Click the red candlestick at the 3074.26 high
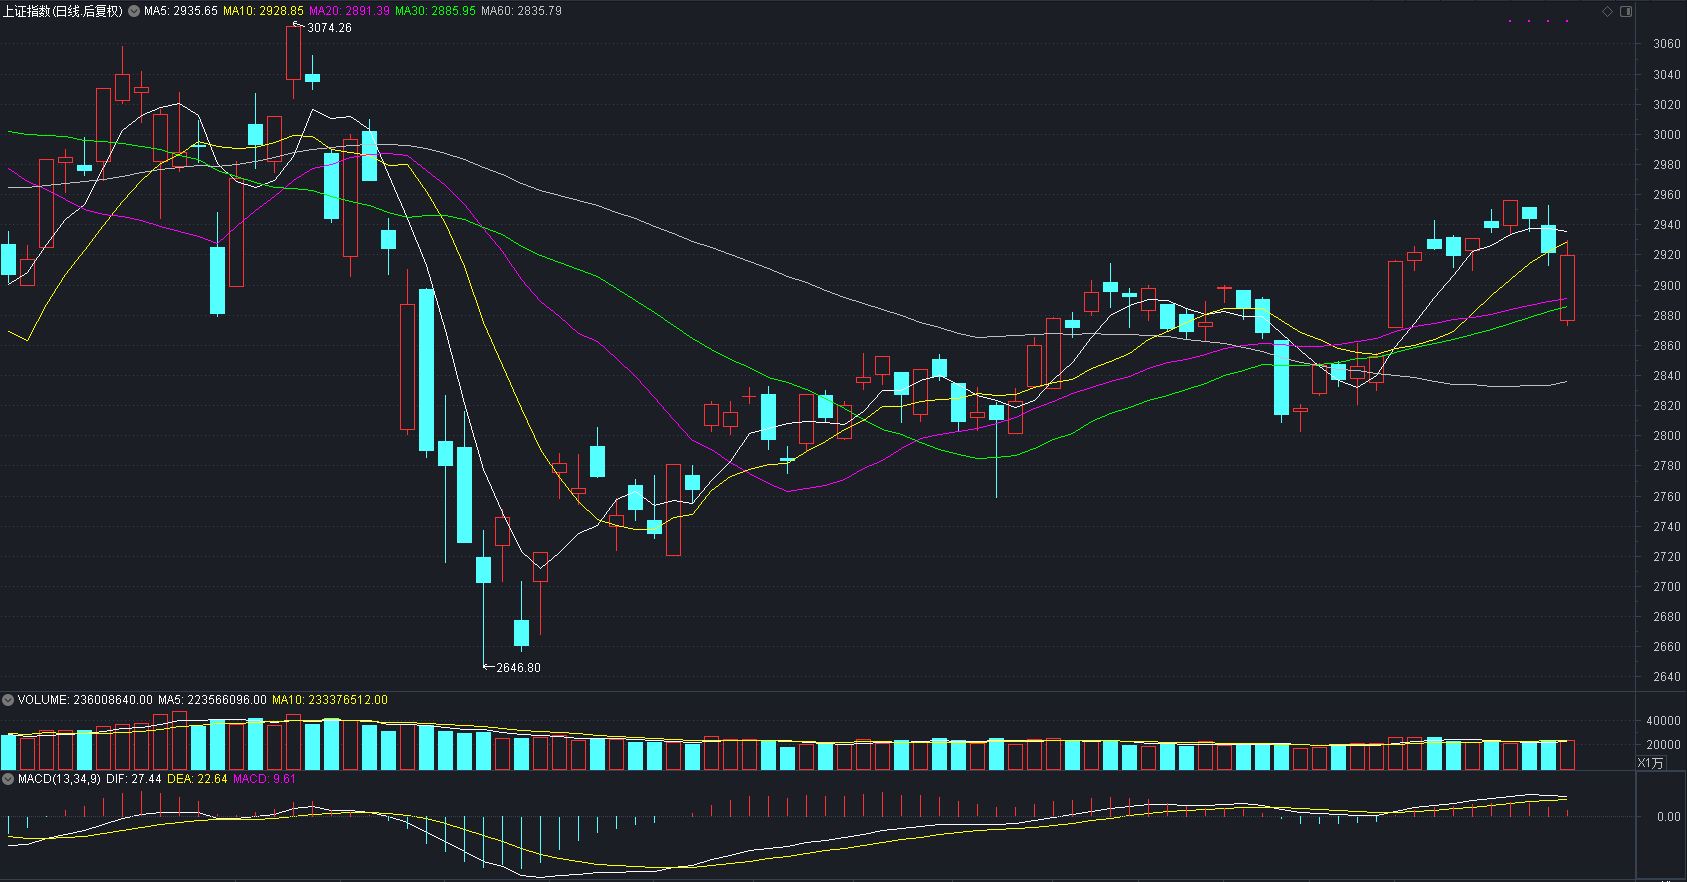 point(294,55)
